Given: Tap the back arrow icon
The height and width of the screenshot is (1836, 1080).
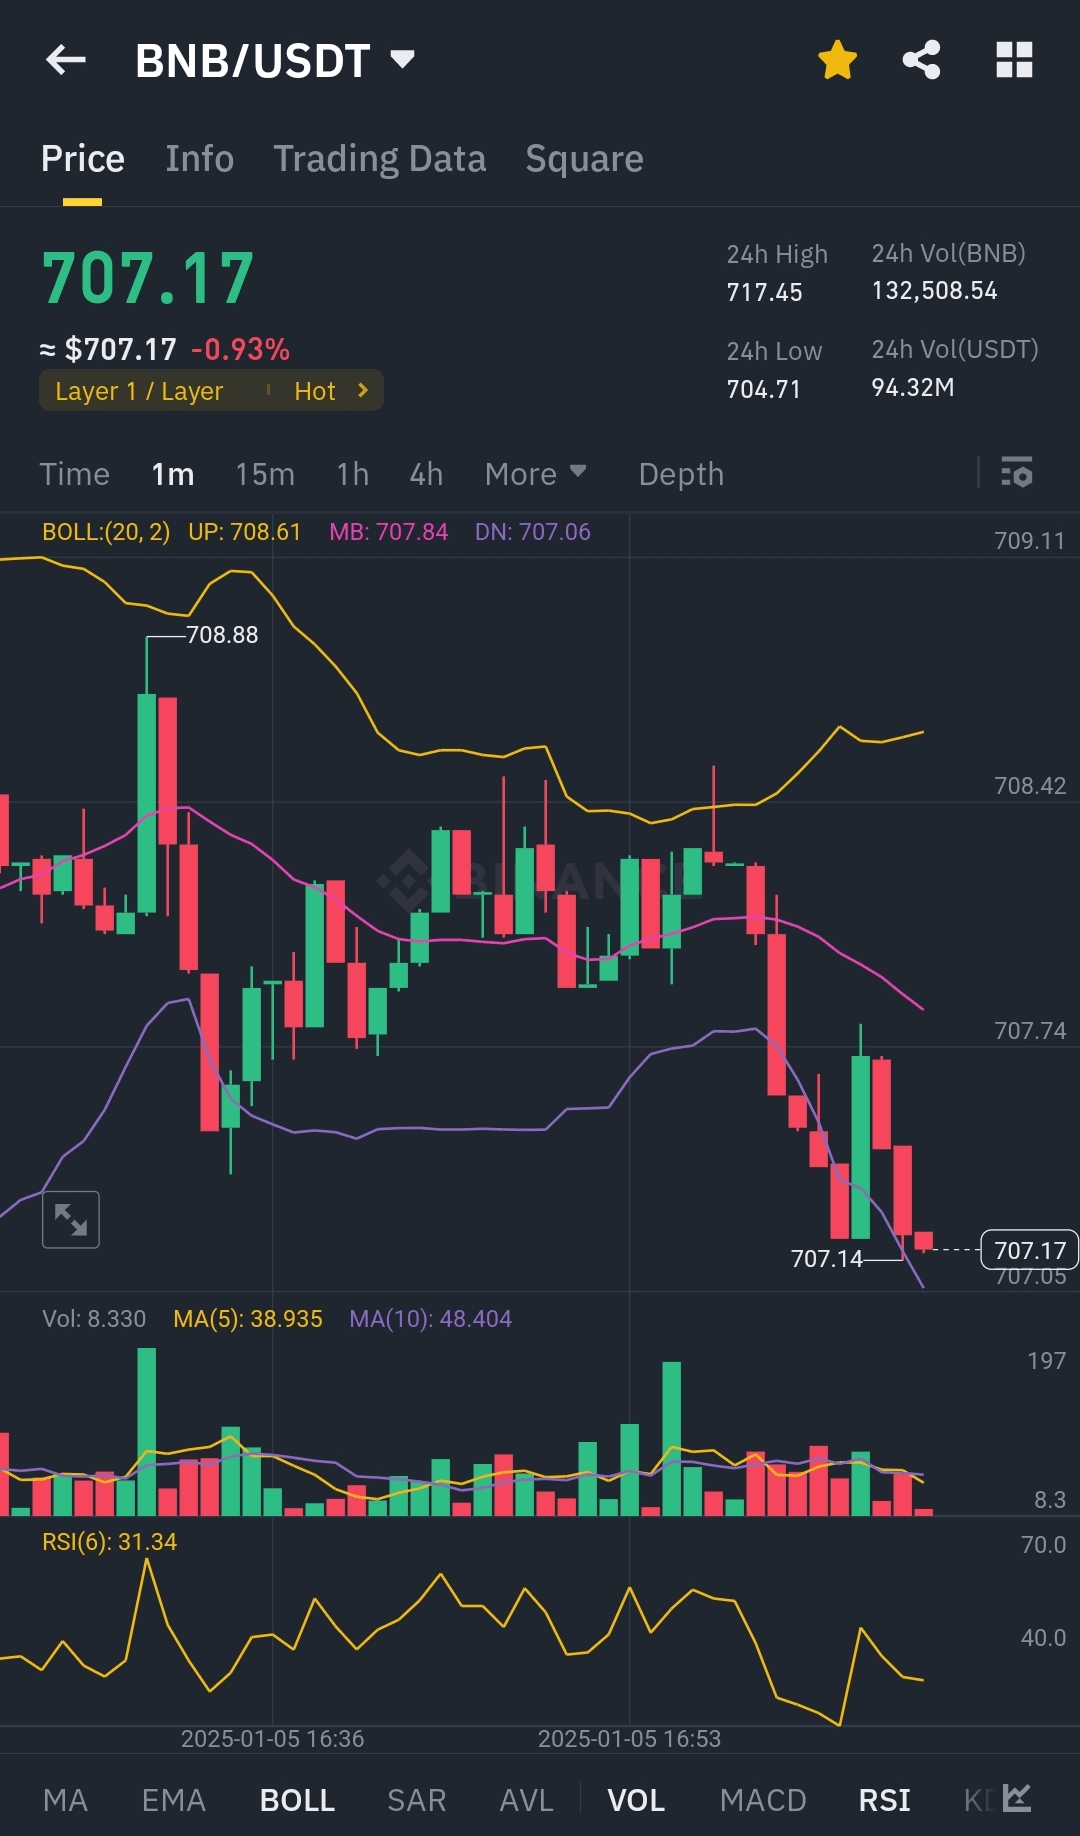Looking at the screenshot, I should tap(66, 60).
